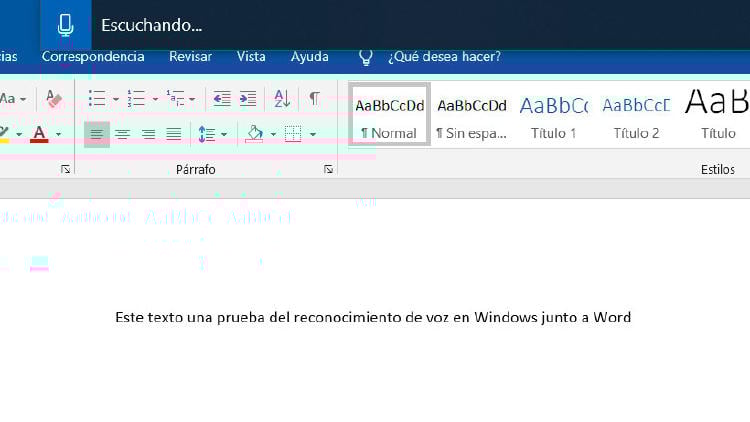
Task: Apply numbered list formatting
Action: pyautogui.click(x=136, y=99)
